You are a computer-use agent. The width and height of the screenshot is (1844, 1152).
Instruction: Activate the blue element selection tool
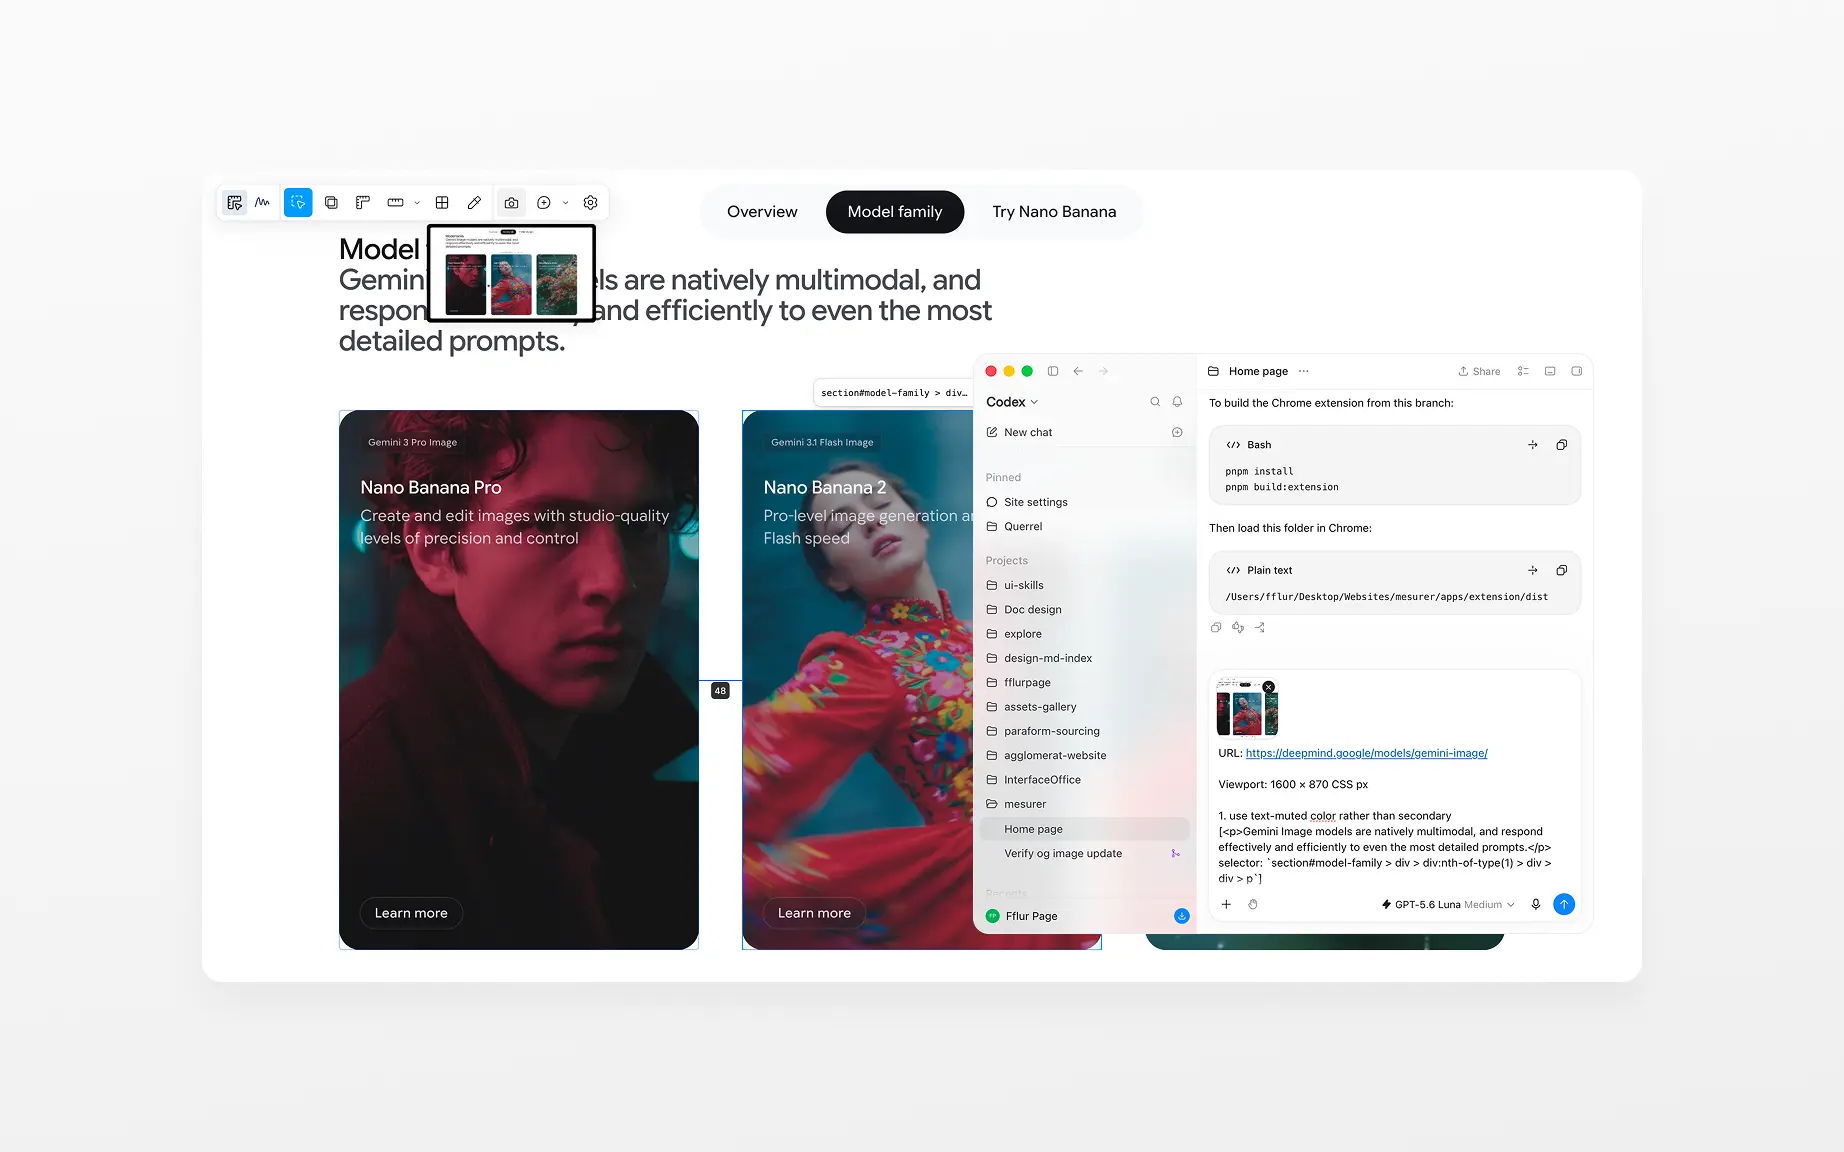[x=298, y=203]
